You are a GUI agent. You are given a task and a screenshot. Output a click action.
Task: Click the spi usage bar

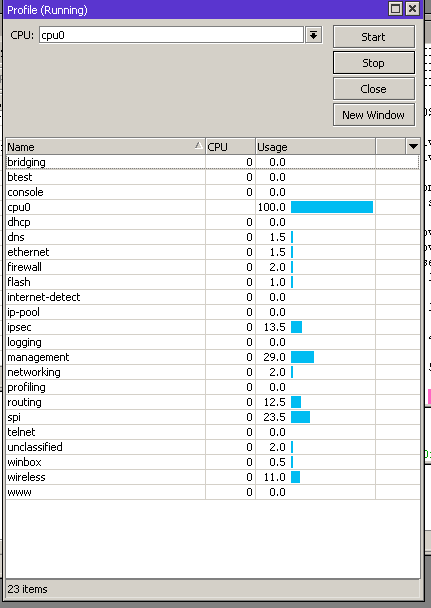[x=300, y=417]
